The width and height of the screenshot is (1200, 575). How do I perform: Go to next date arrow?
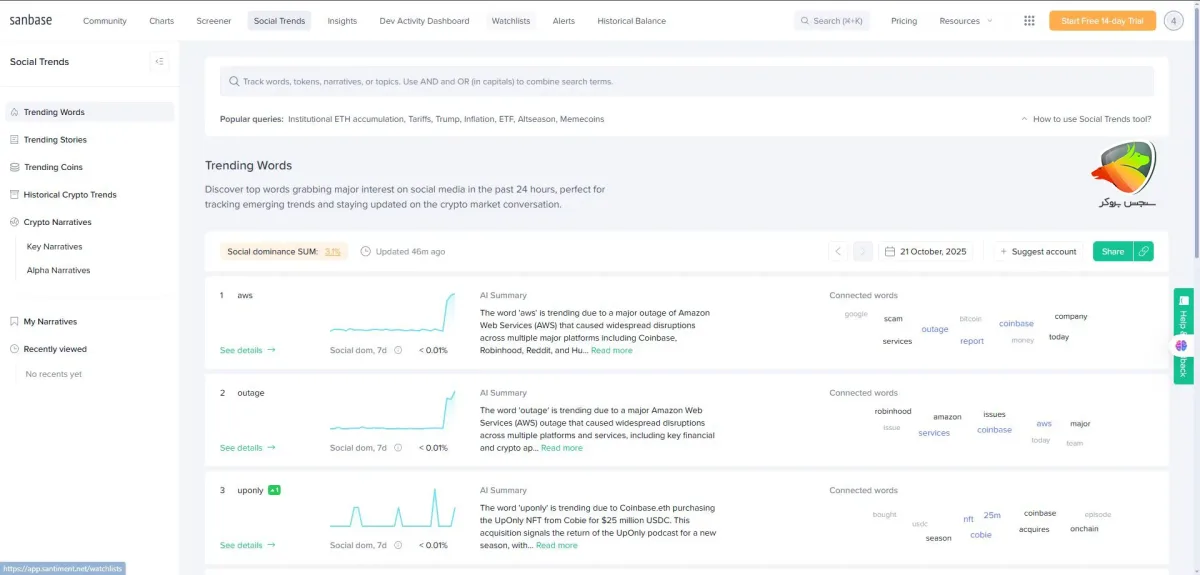pyautogui.click(x=862, y=252)
